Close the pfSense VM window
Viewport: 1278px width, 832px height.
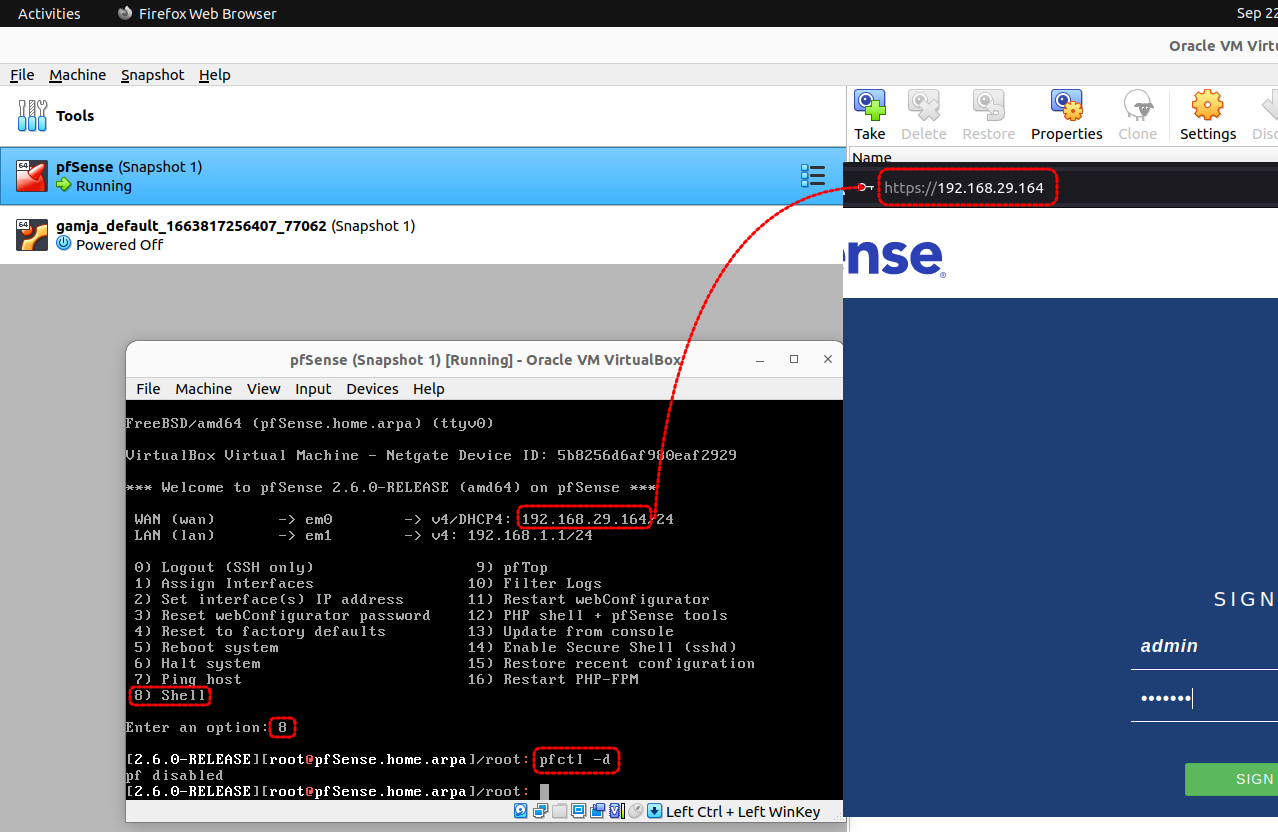pos(827,359)
